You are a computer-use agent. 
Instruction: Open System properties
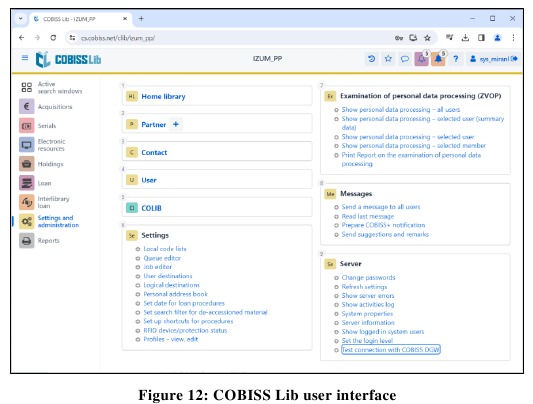click(367, 314)
